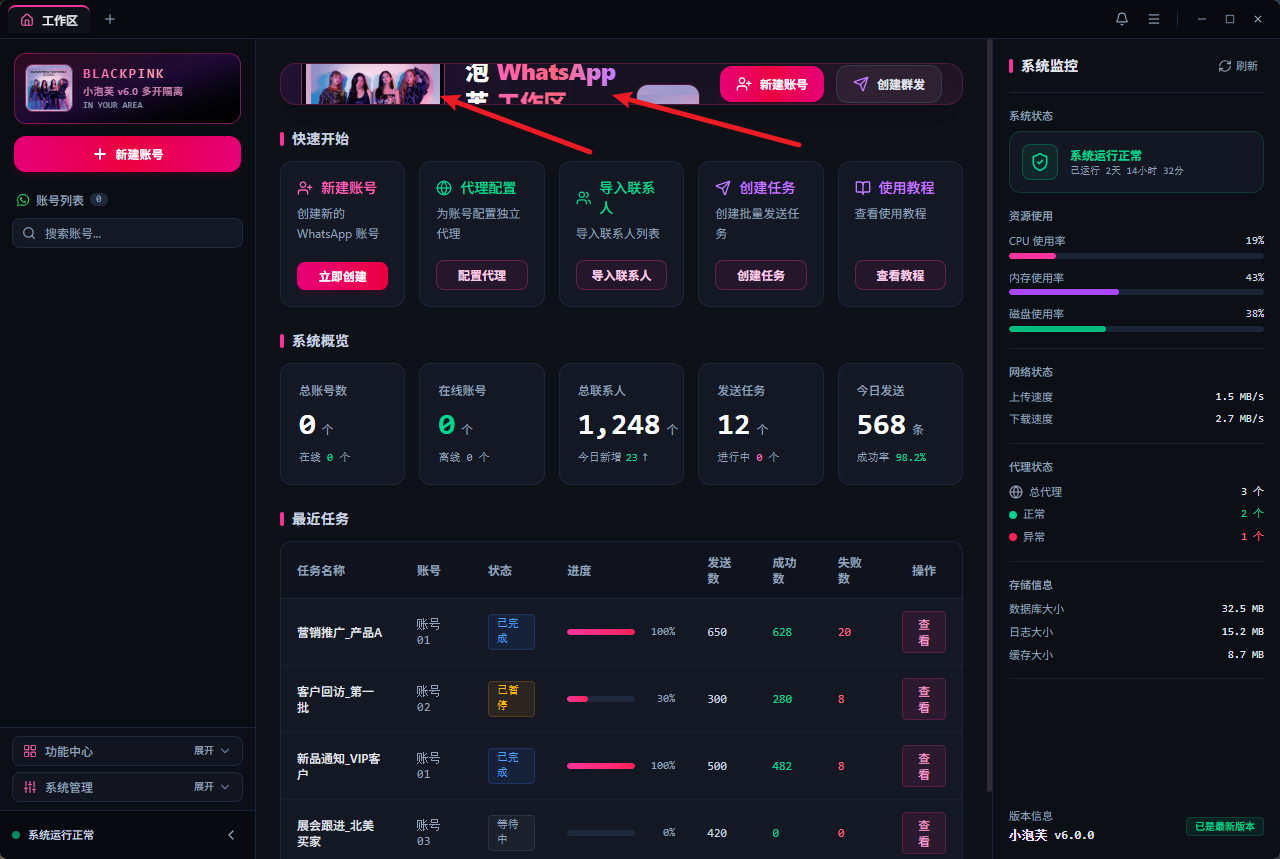The width and height of the screenshot is (1280, 859).
Task: Click the banner 新建账号 button
Action: (772, 84)
